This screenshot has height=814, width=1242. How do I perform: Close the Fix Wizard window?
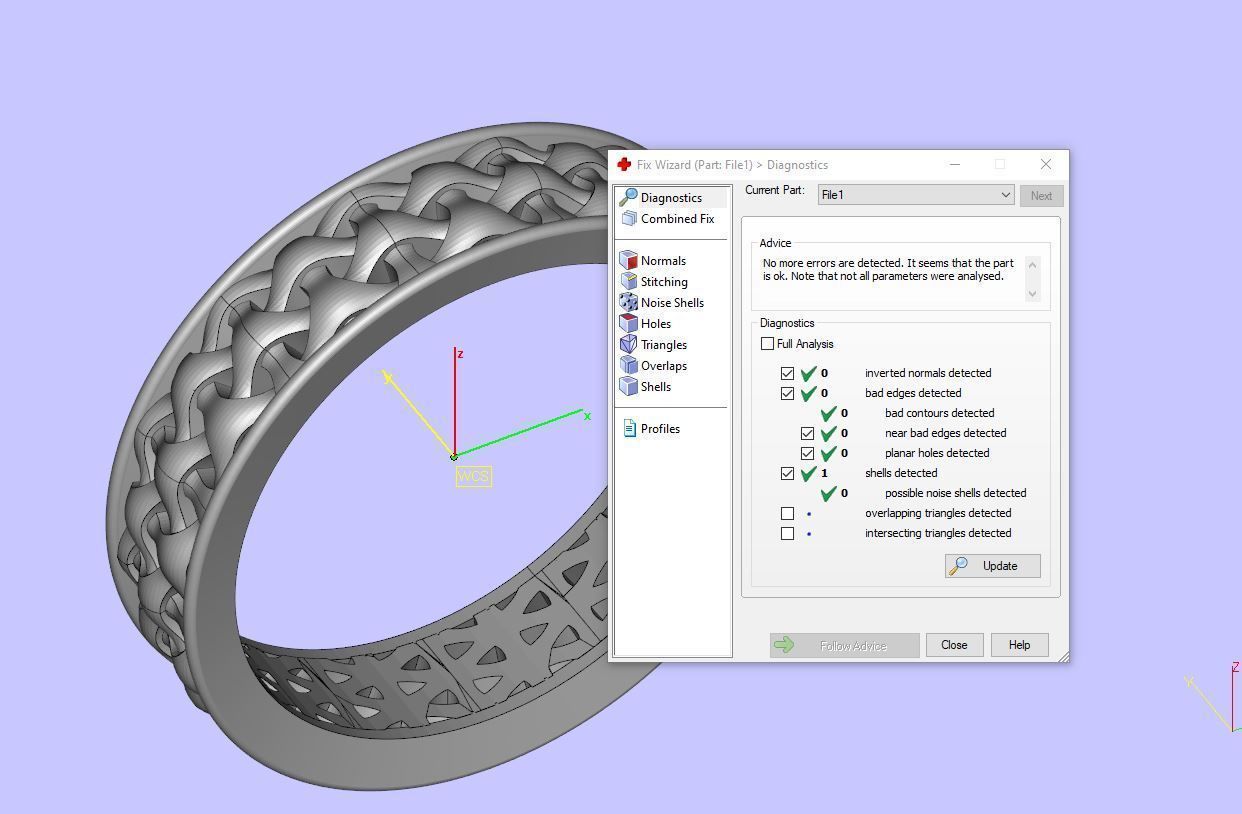[x=1046, y=164]
